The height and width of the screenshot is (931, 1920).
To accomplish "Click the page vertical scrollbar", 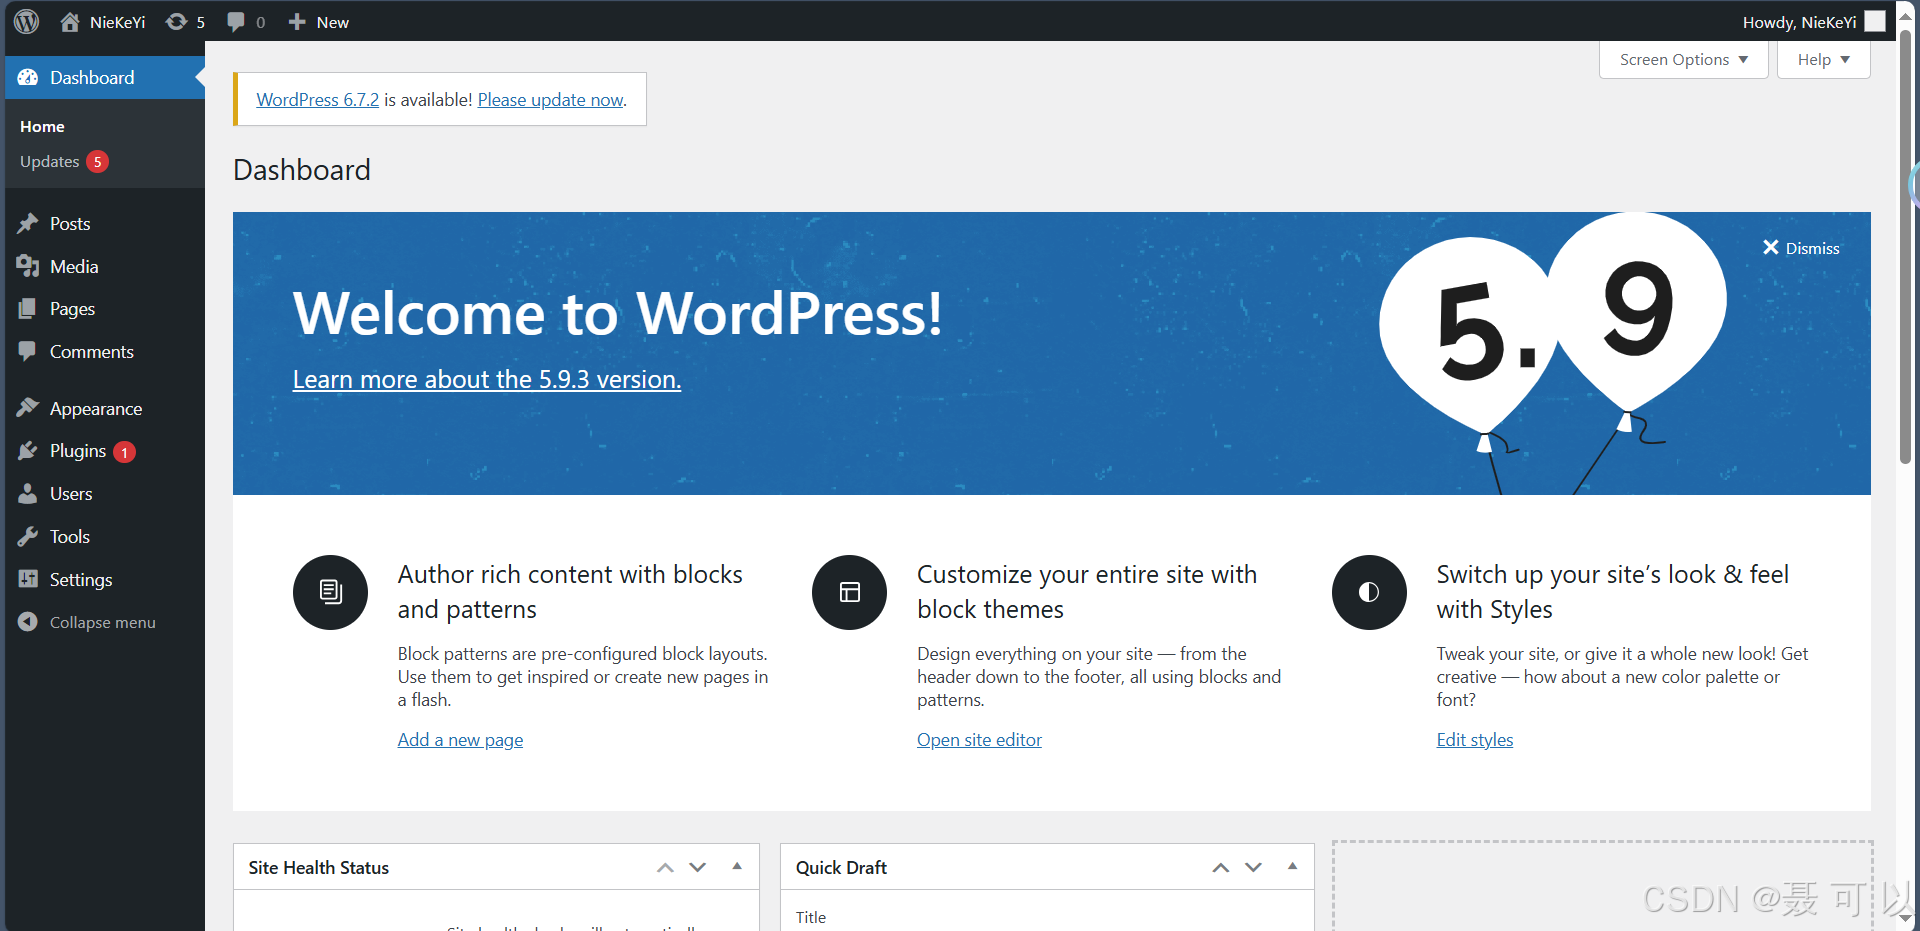I will (1906, 245).
